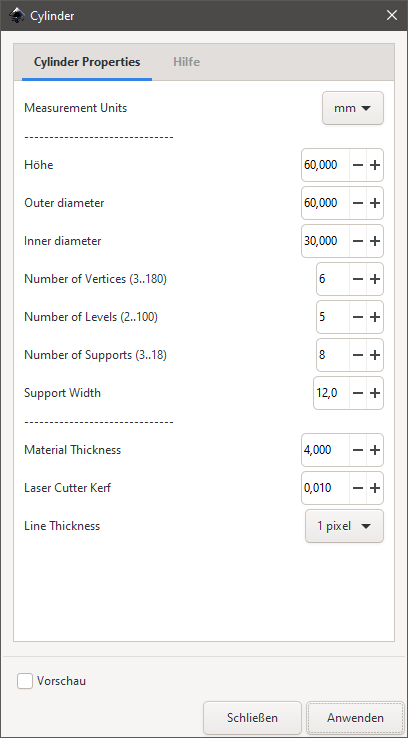Open the Measurement Units mm dropdown
Viewport: 408px width, 738px height.
tap(353, 108)
